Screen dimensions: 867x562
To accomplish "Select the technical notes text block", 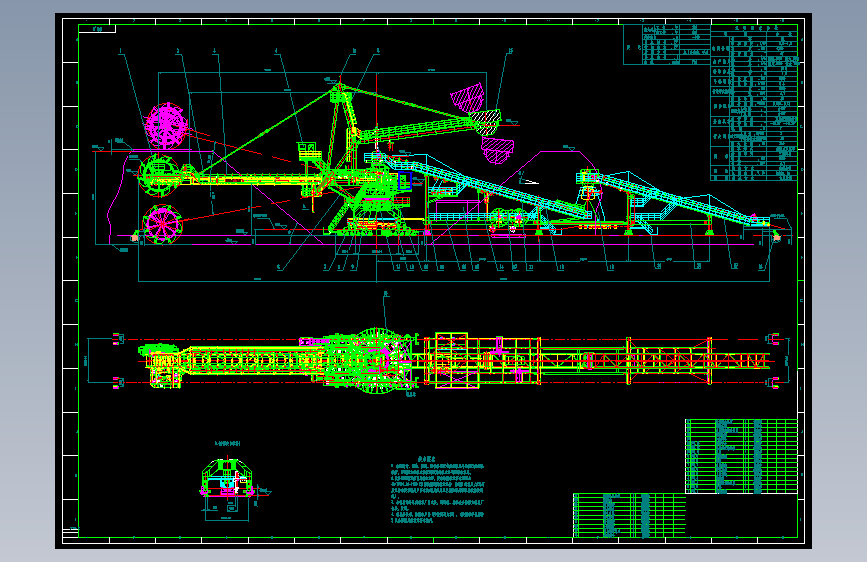I will point(437,493).
